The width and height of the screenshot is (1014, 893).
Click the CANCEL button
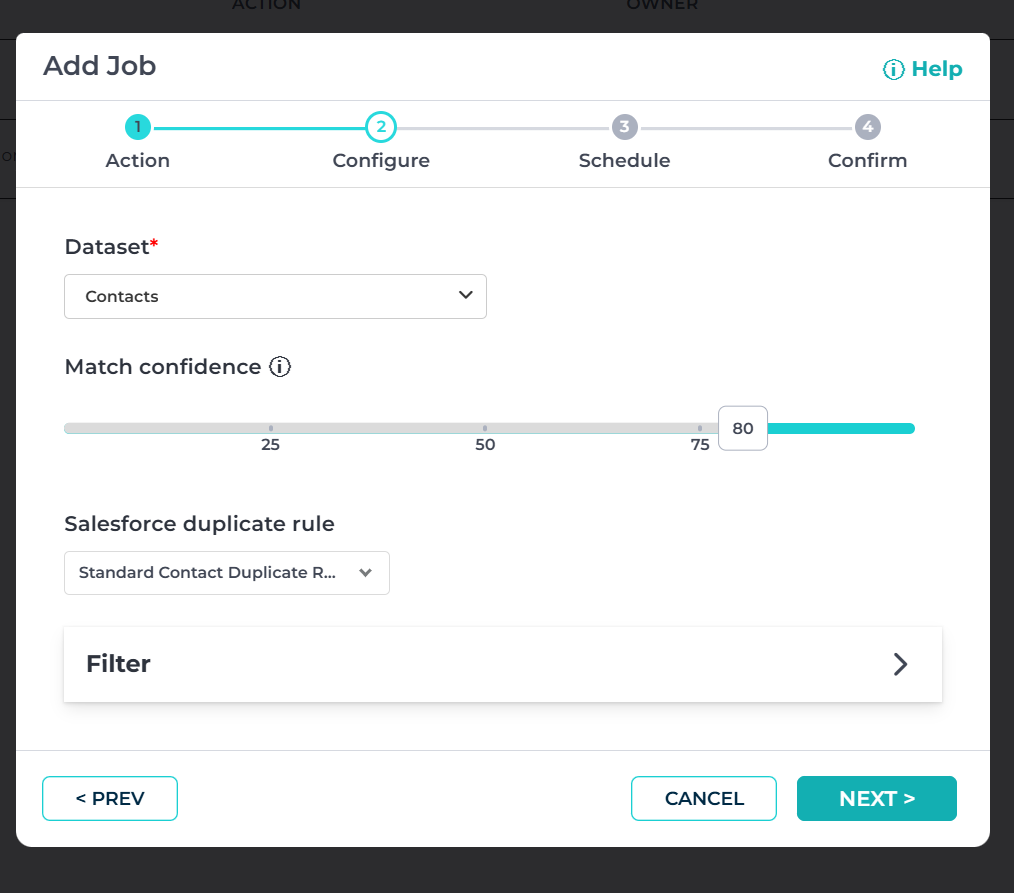[704, 799]
